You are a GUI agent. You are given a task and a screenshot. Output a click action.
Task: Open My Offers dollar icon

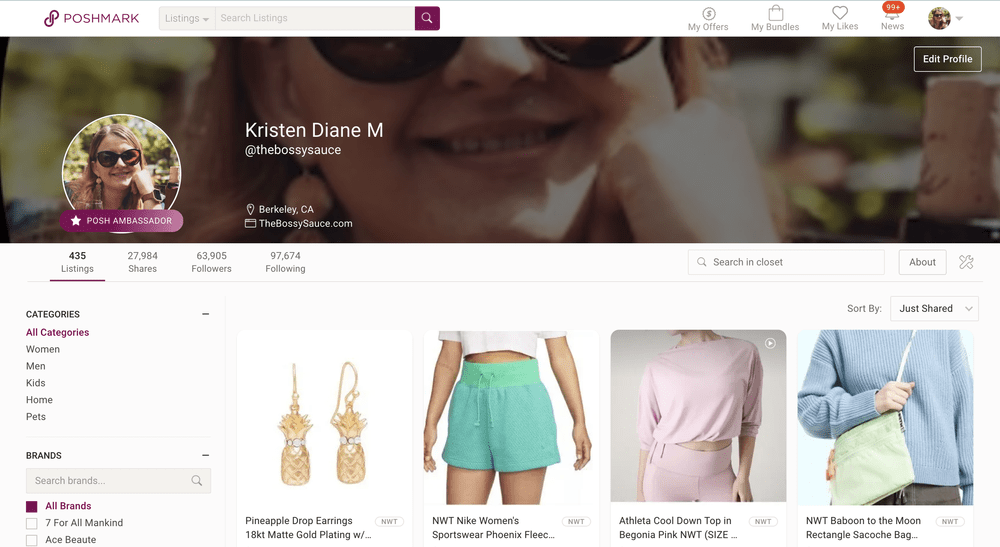[708, 13]
